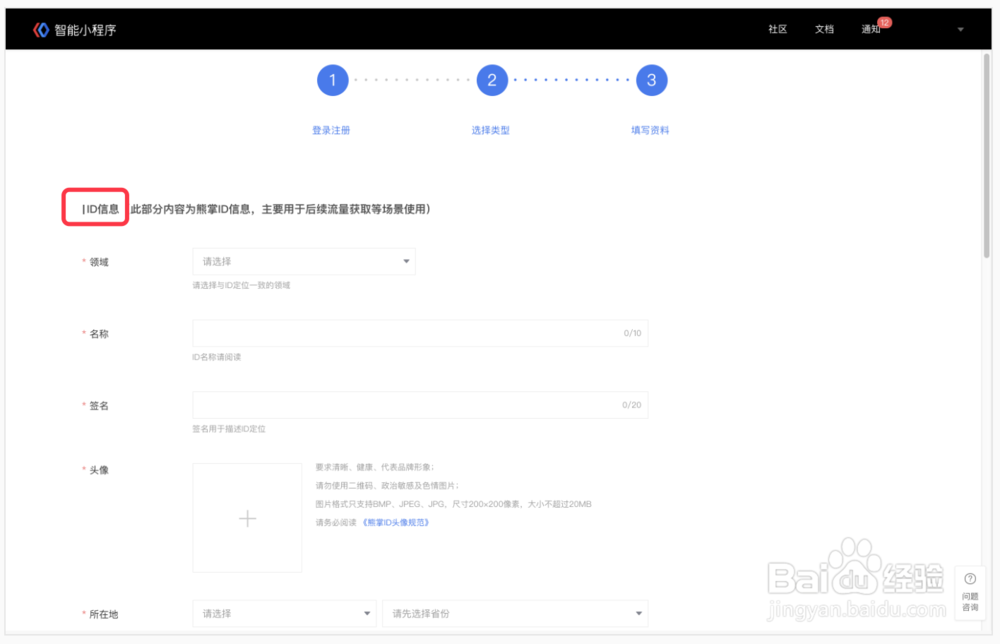This screenshot has height=644, width=1000.
Task: Click the plus icon to upload an avatar
Action: coord(247,517)
